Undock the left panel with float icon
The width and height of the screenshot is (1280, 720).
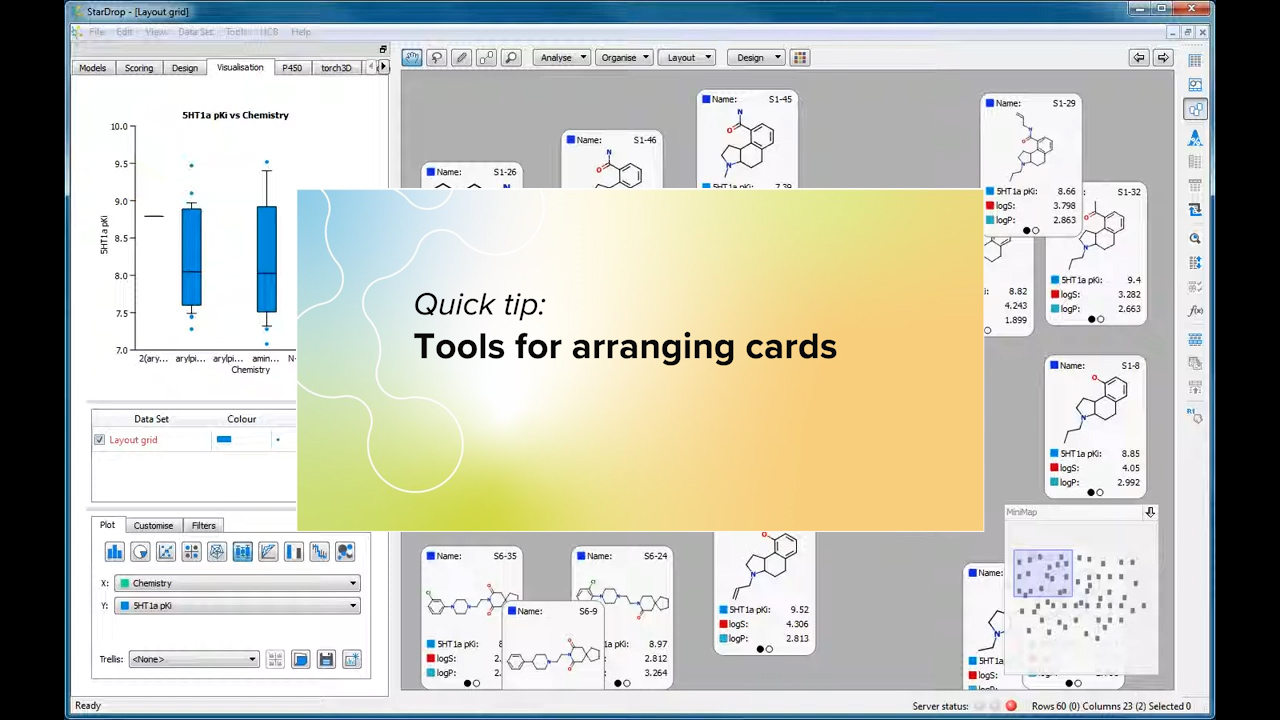tap(382, 49)
